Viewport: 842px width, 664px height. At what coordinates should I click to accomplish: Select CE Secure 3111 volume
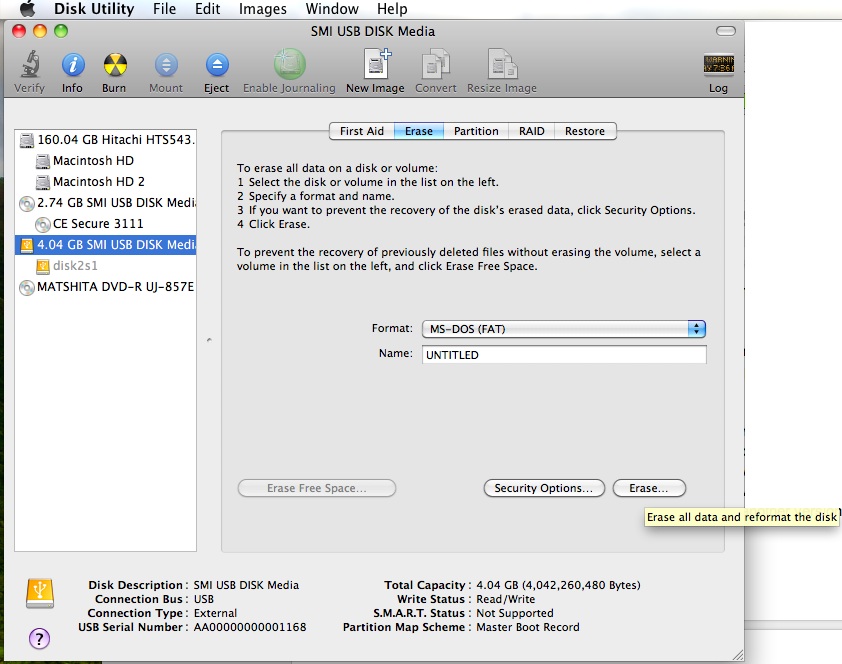click(x=106, y=223)
